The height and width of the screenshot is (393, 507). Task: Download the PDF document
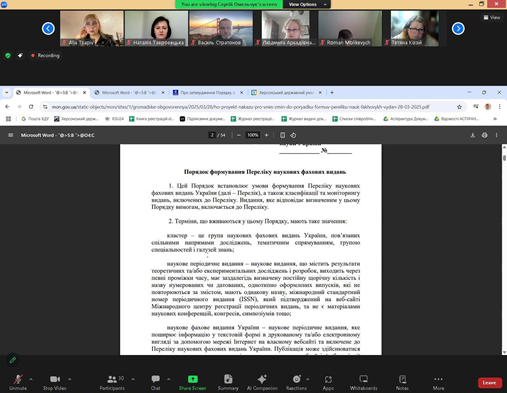tap(472, 135)
